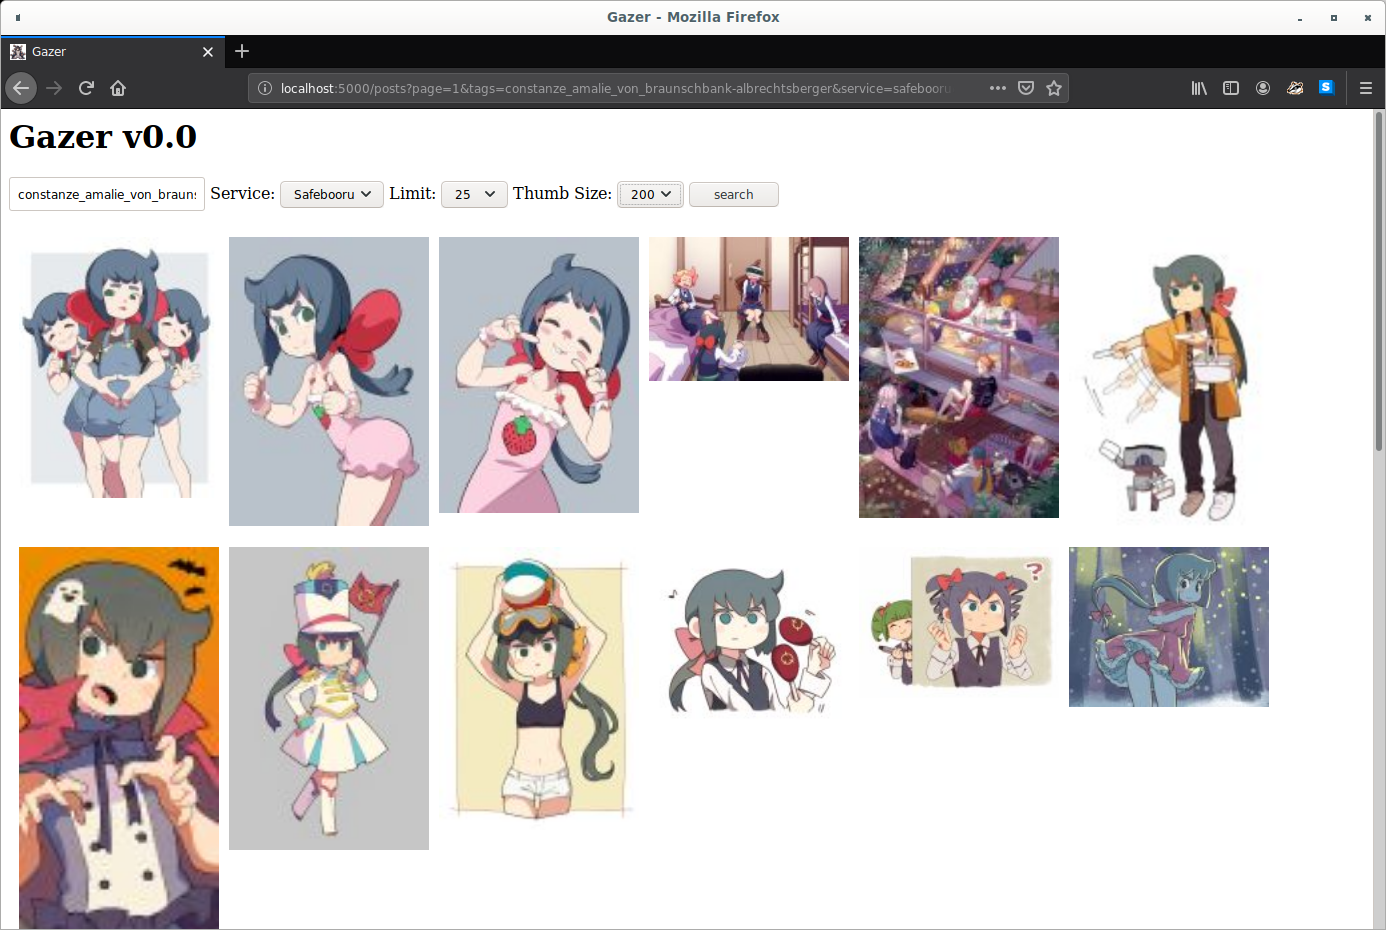Open Firefox account icon
The height and width of the screenshot is (930, 1386).
coord(1263,88)
